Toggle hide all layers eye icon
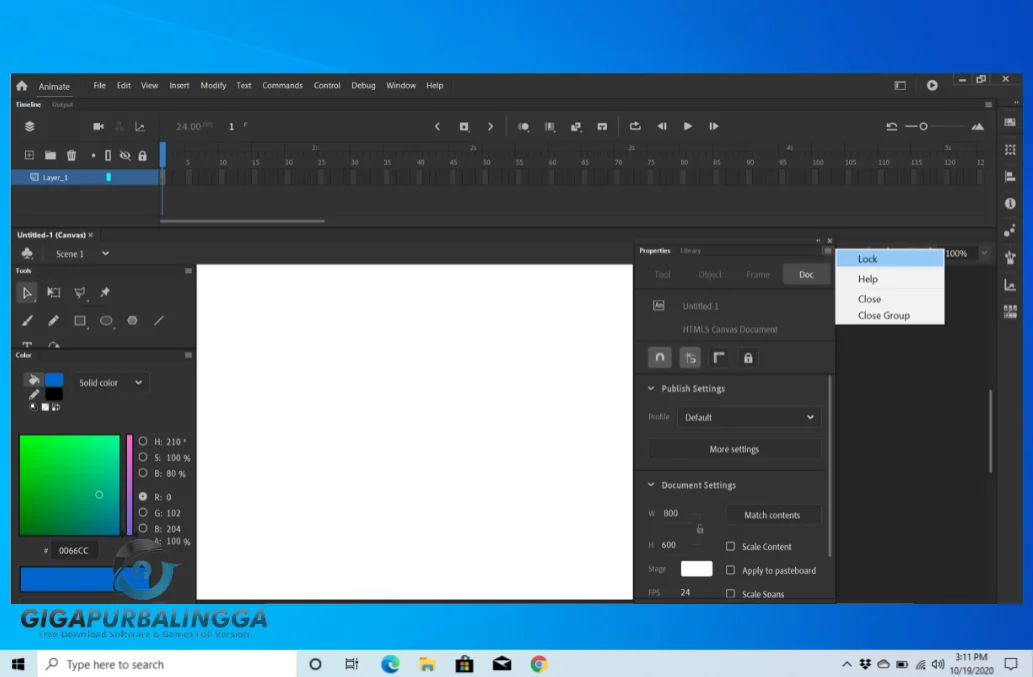 [125, 155]
